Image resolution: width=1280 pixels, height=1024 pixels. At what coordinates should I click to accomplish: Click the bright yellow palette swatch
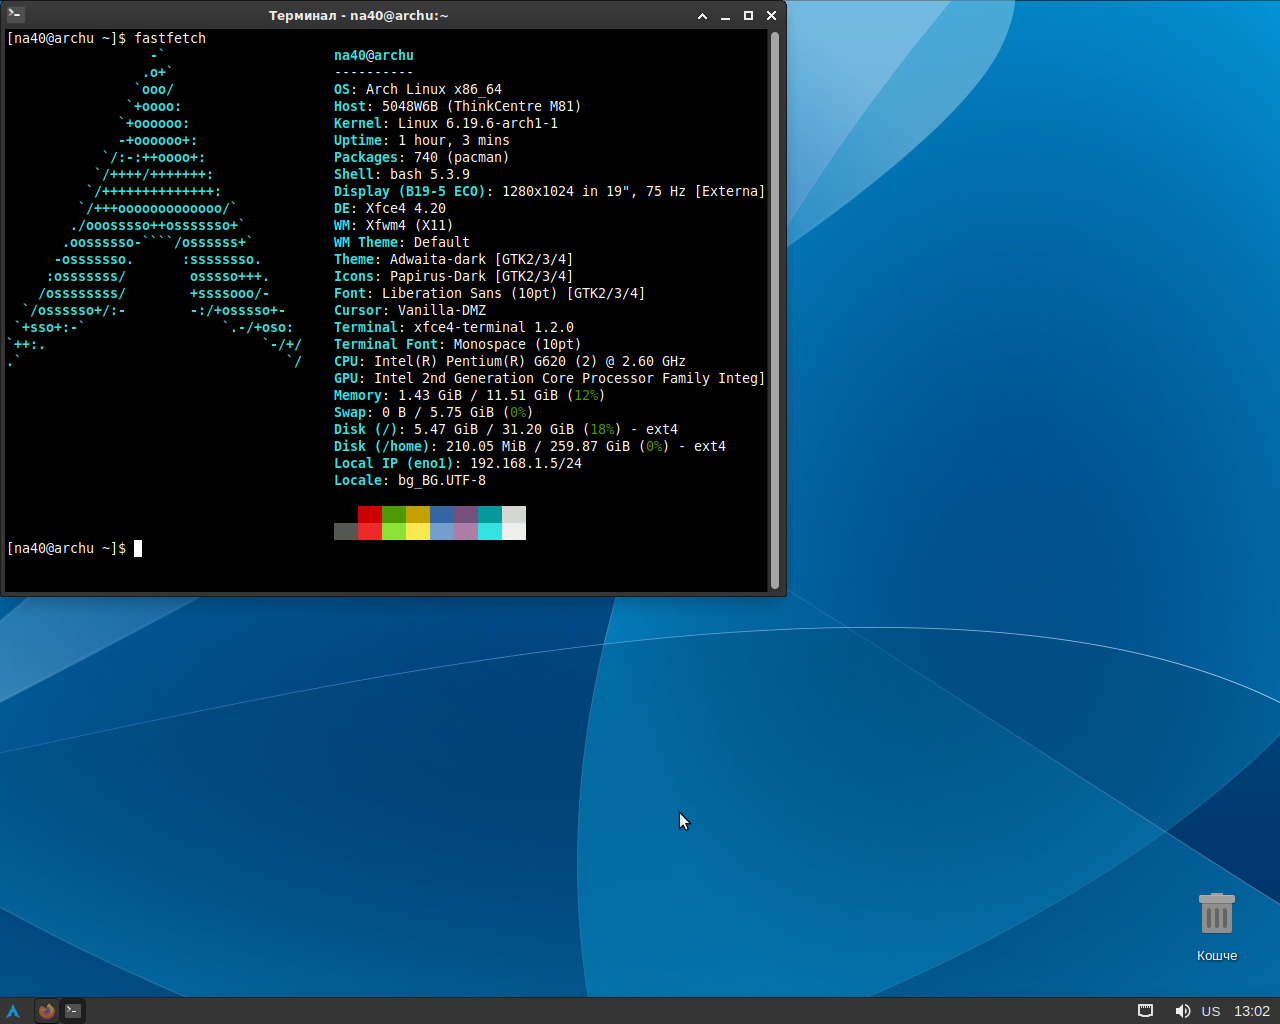[418, 531]
